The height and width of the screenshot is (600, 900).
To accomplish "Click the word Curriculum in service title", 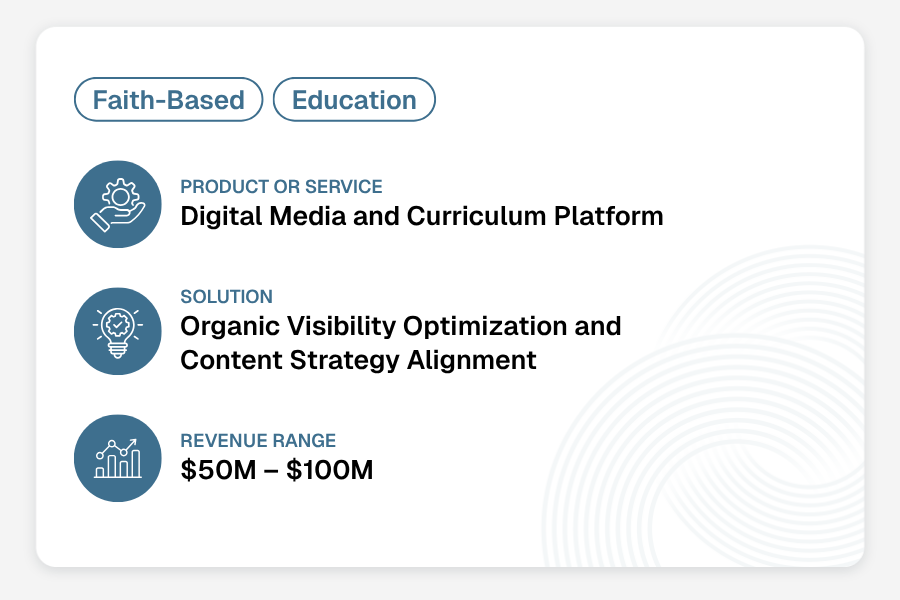I will point(476,216).
